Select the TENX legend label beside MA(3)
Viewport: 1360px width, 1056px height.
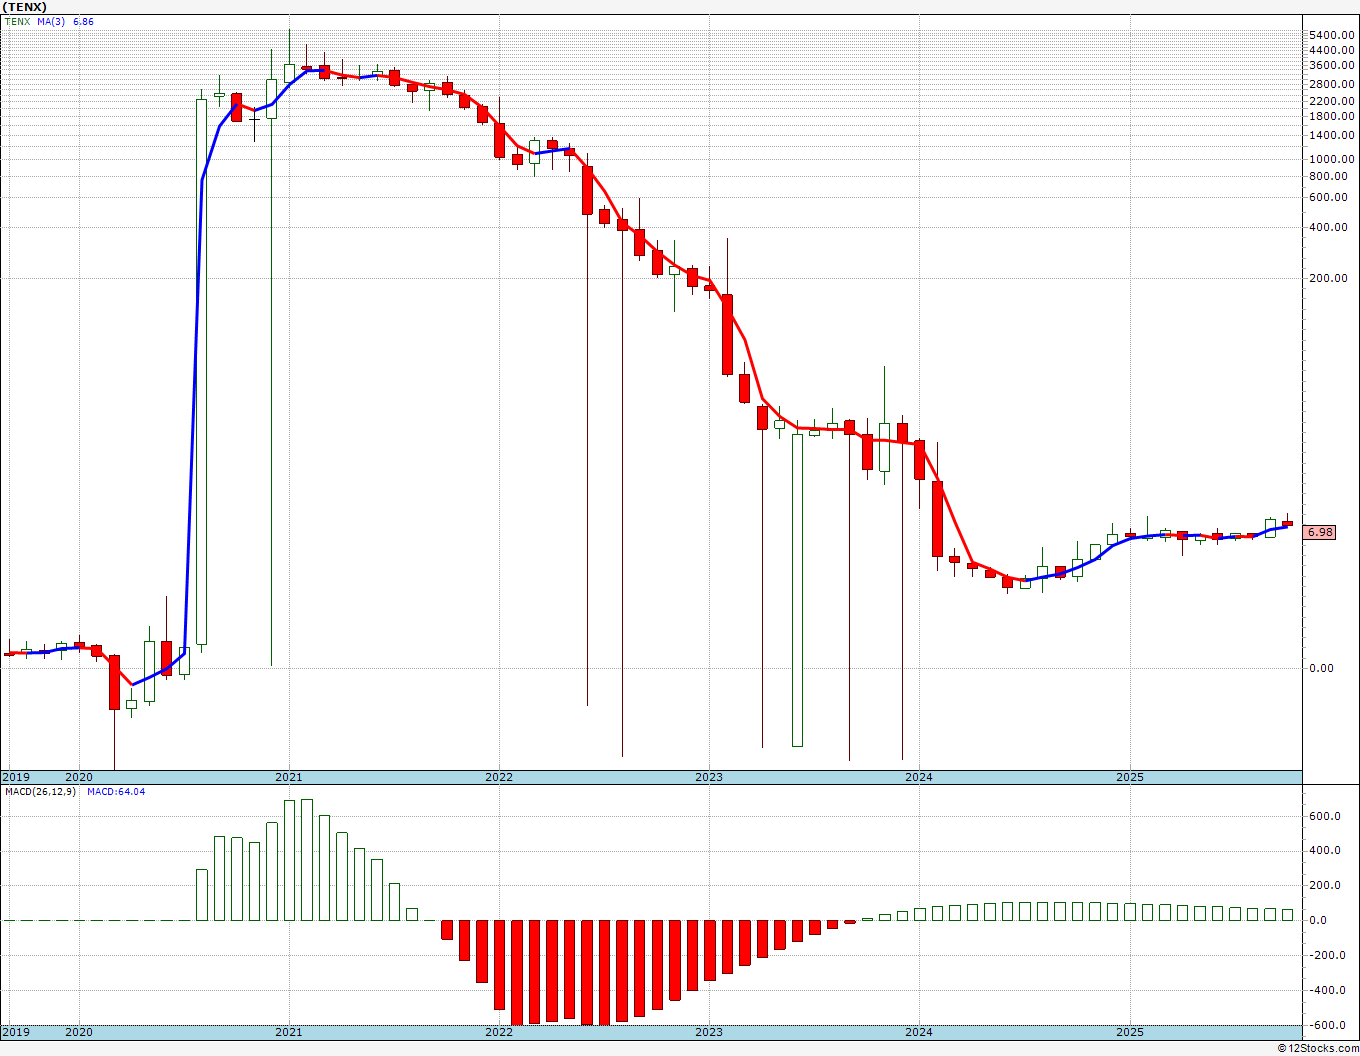(17, 22)
